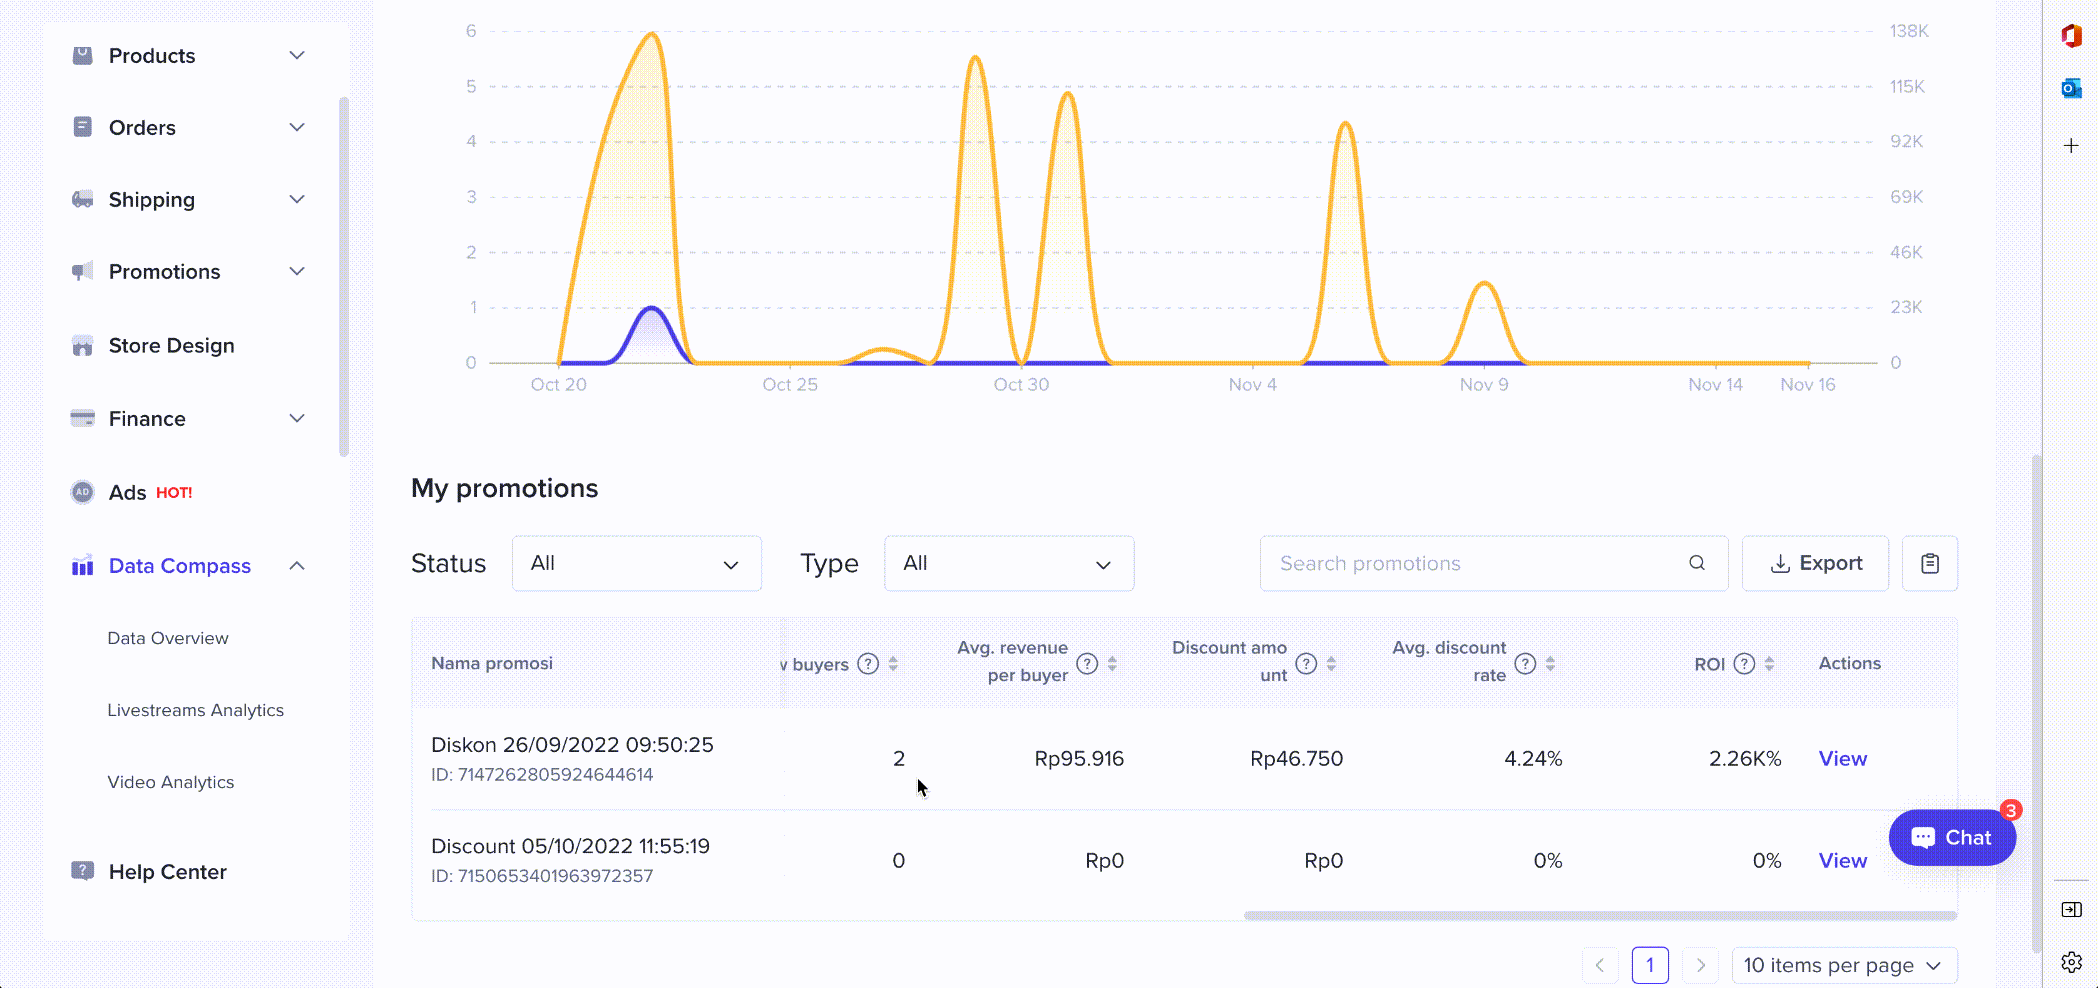Sort by the Avg. revenue per buyer column
2098x988 pixels.
point(1112,664)
